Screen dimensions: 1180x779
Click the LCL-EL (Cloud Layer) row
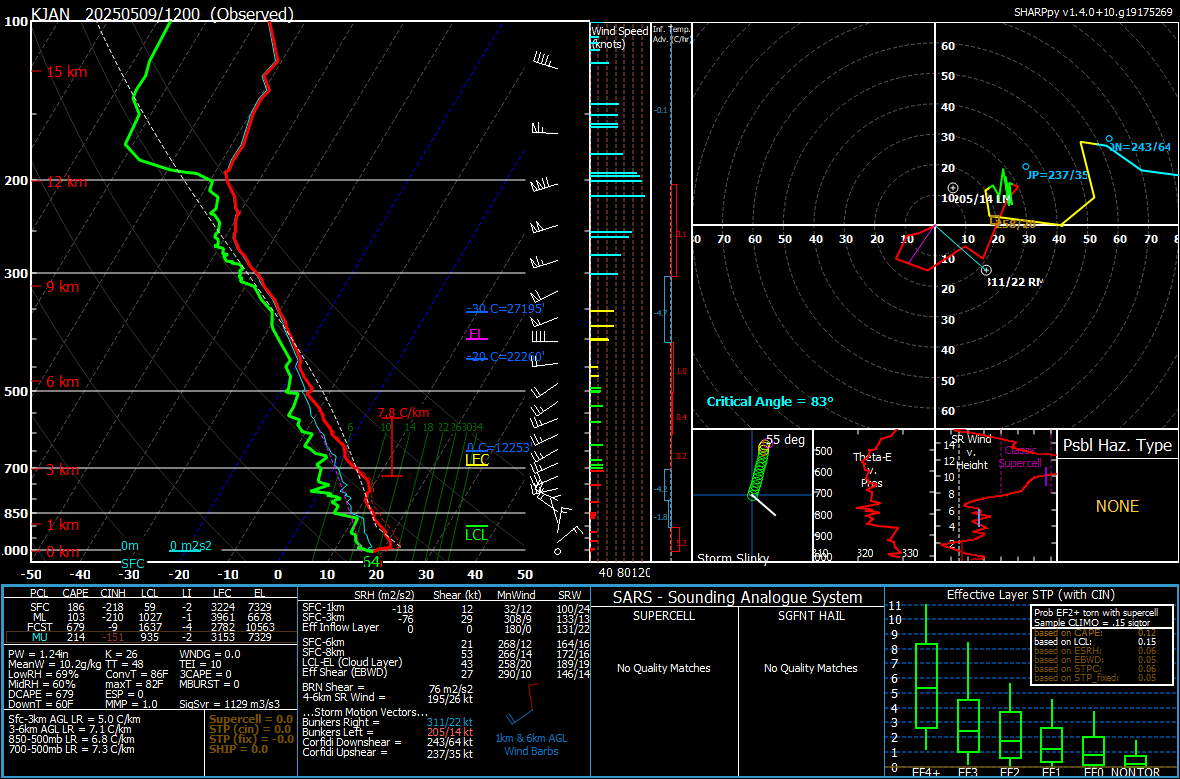(x=446, y=662)
